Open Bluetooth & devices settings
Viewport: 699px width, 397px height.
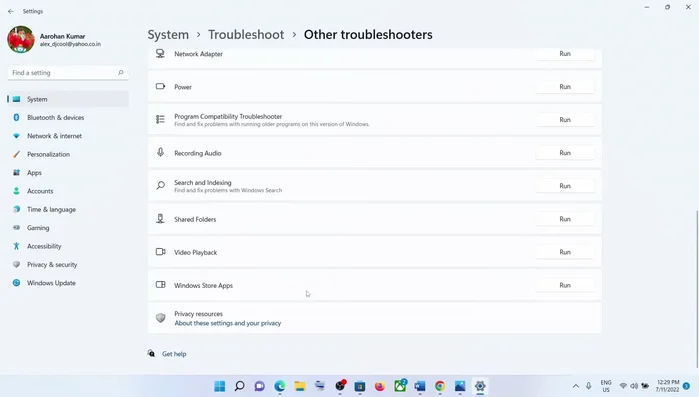[68, 118]
